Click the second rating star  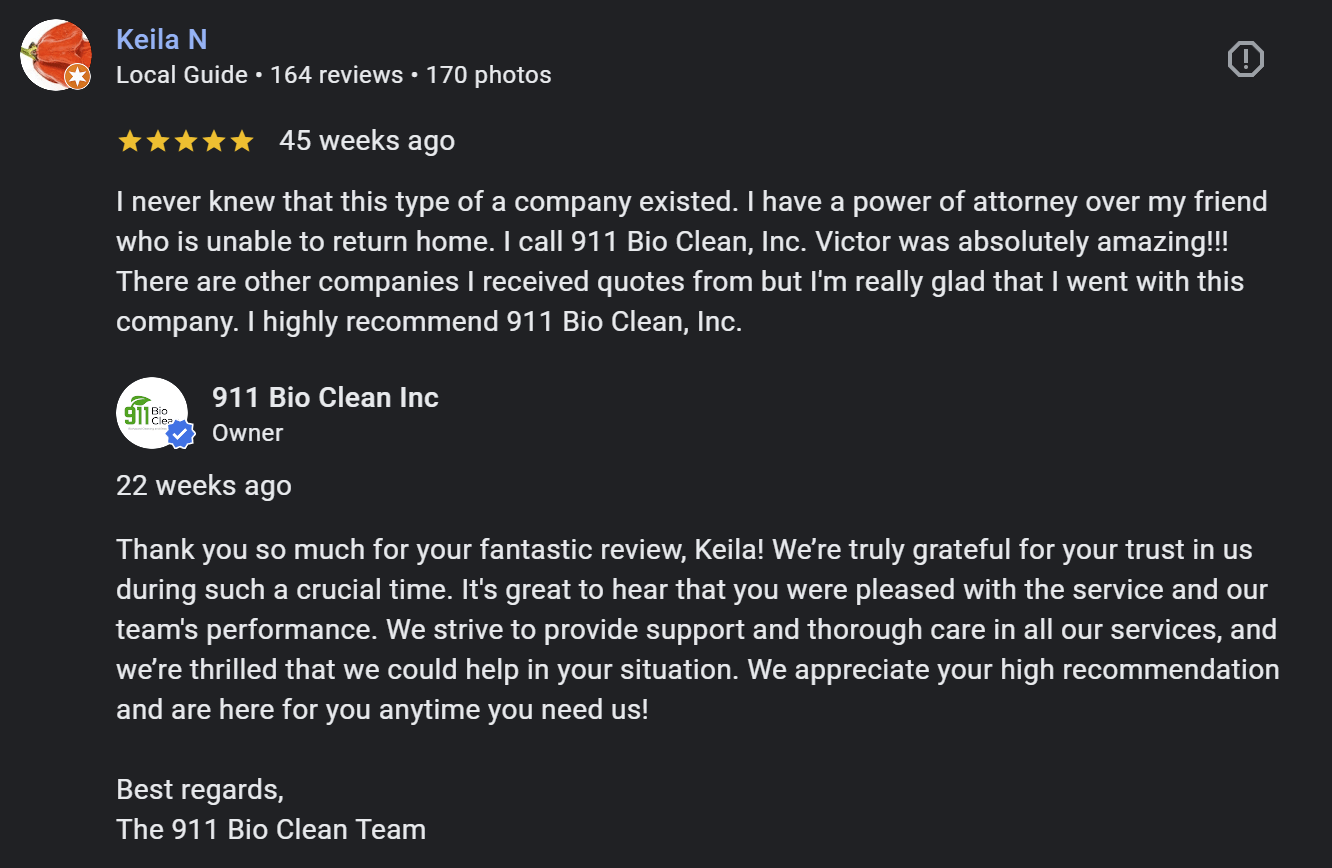[158, 141]
